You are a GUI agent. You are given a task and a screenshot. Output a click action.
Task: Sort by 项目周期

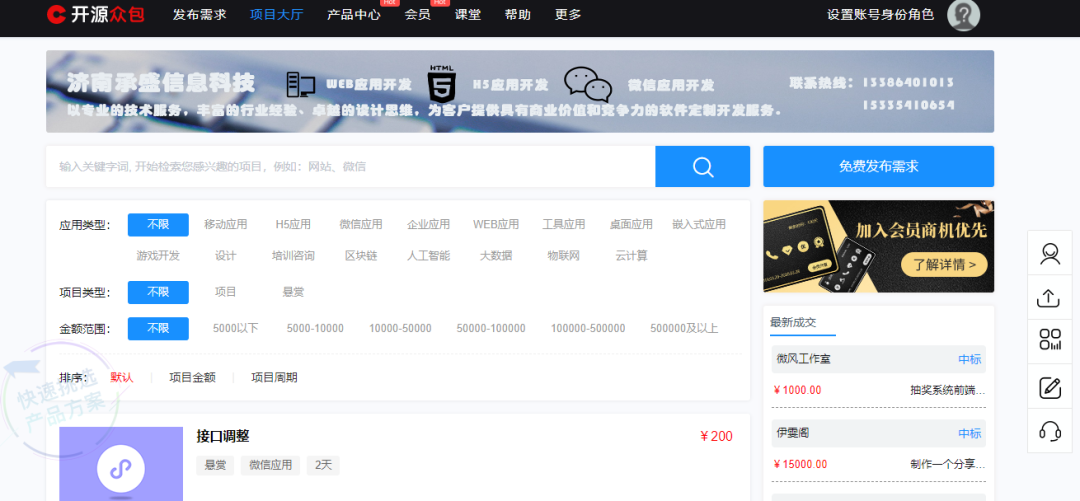point(274,378)
